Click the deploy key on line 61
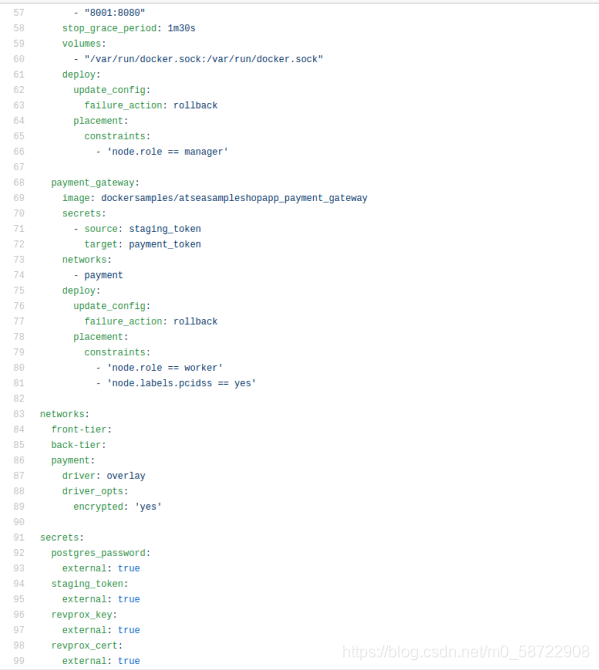599x670 pixels. pos(79,75)
